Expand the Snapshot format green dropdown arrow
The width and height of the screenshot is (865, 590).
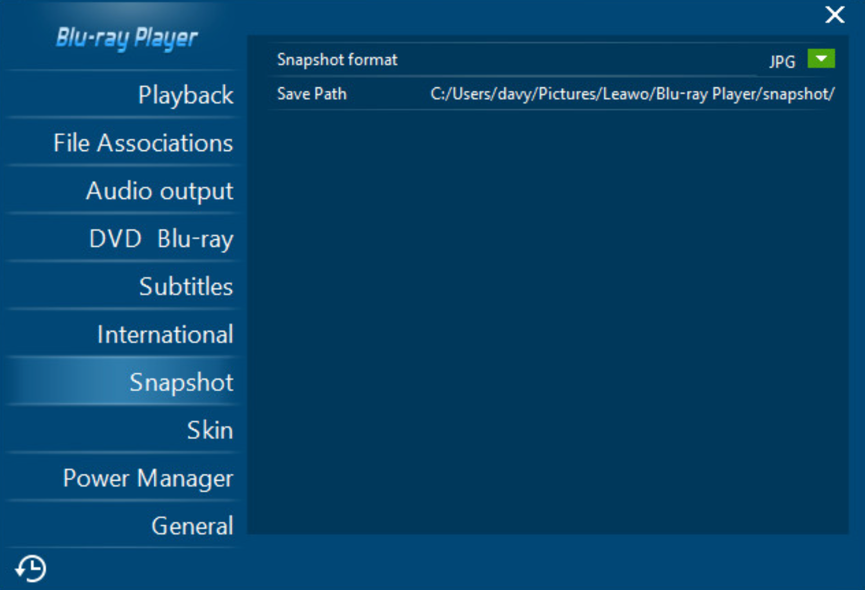click(820, 60)
